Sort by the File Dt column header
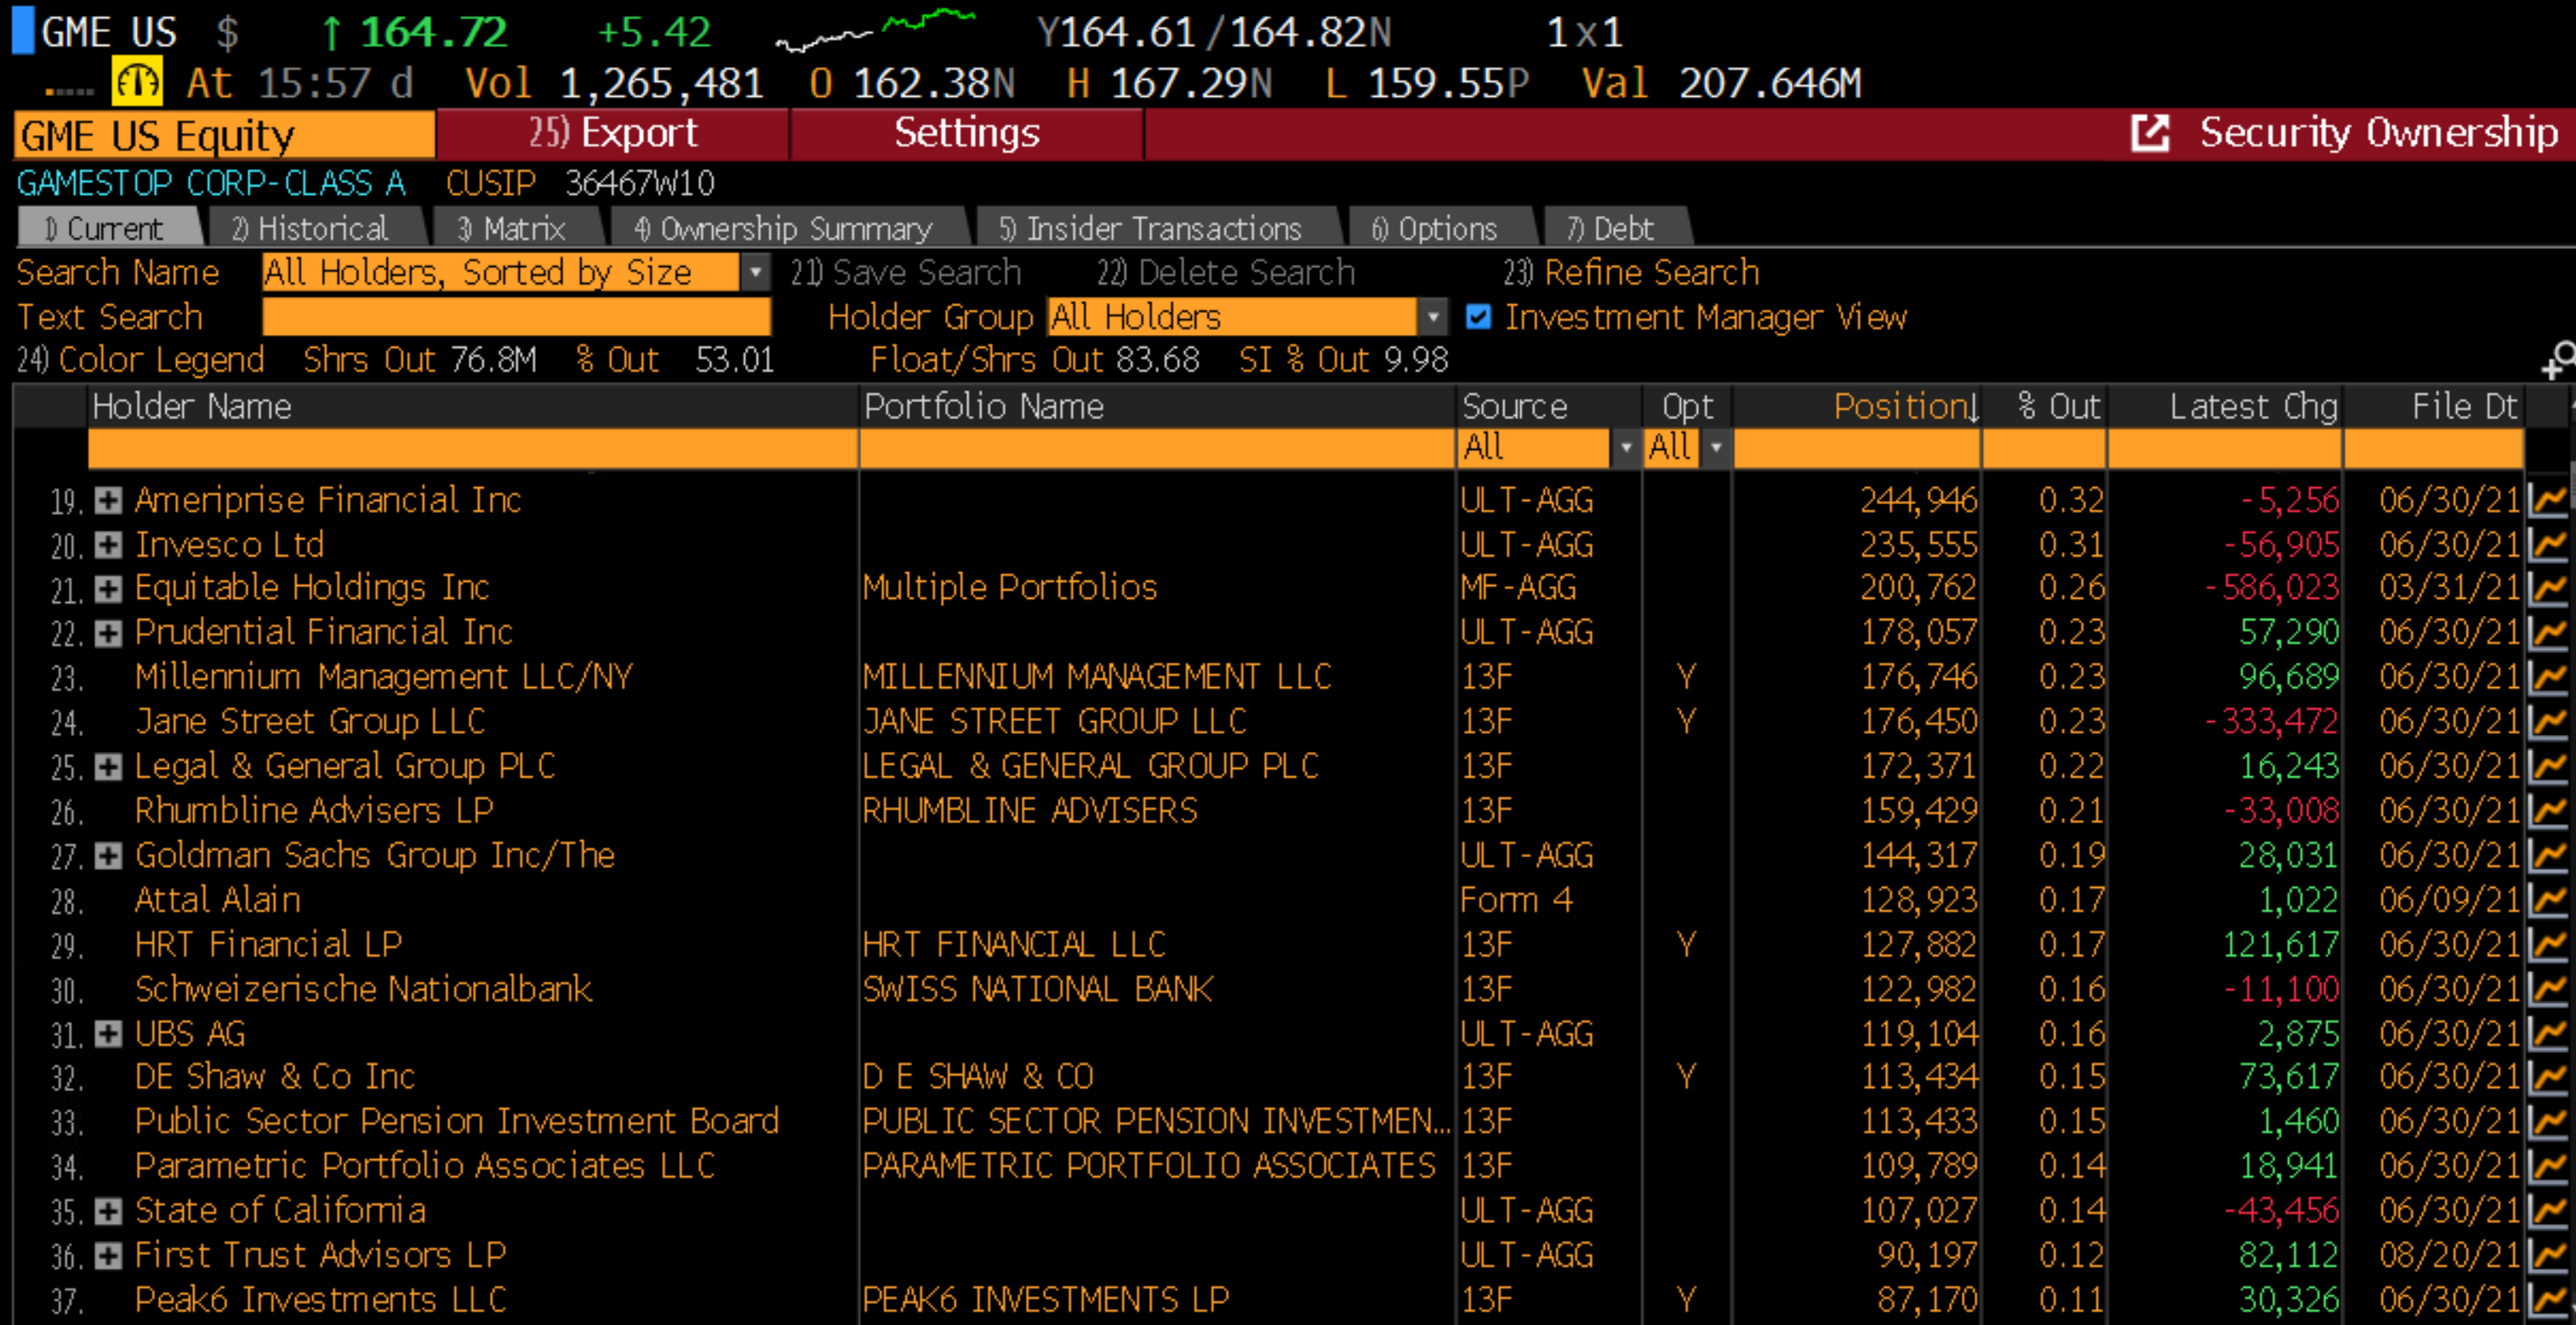This screenshot has width=2576, height=1325. pyautogui.click(x=2434, y=406)
